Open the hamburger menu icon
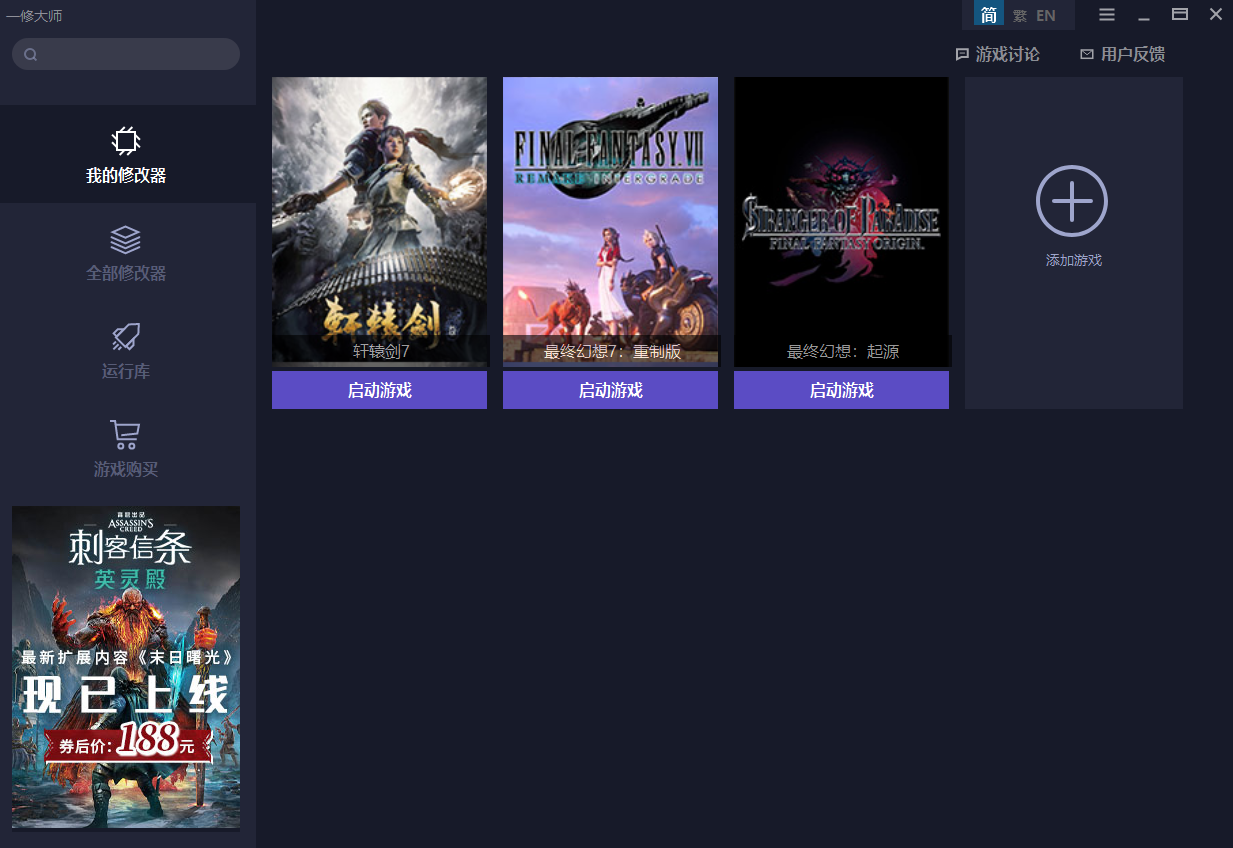This screenshot has height=848, width=1233. 1107,15
